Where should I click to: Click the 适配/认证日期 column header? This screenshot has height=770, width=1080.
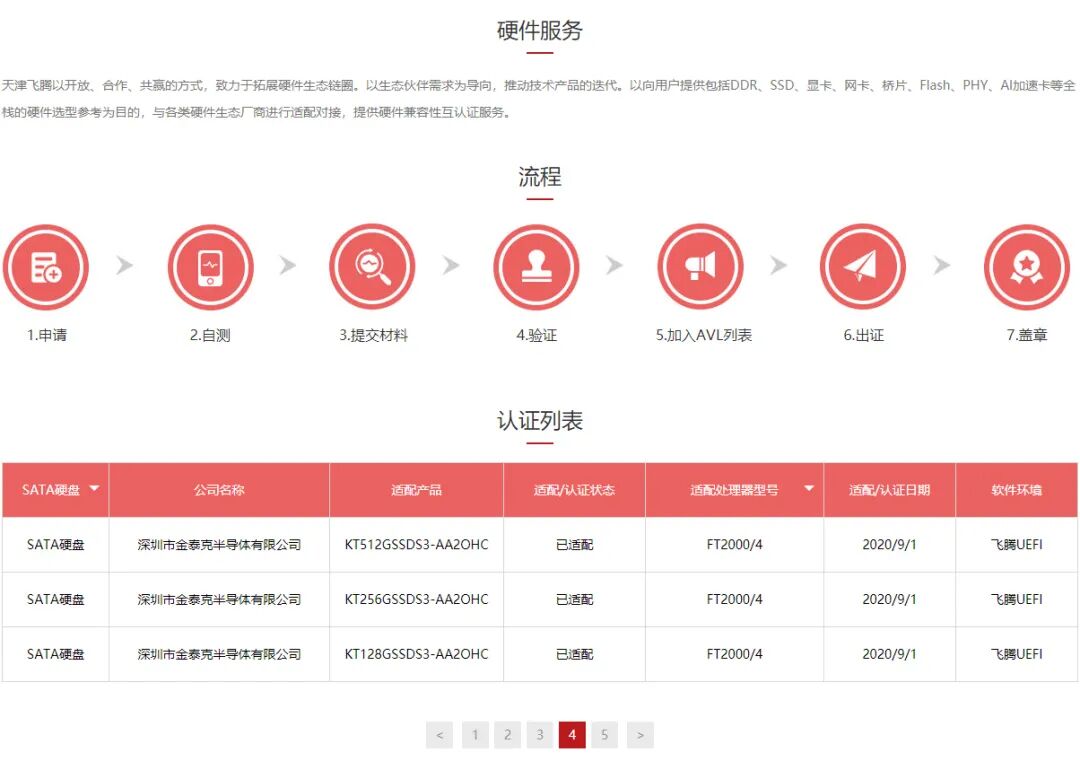pyautogui.click(x=888, y=489)
